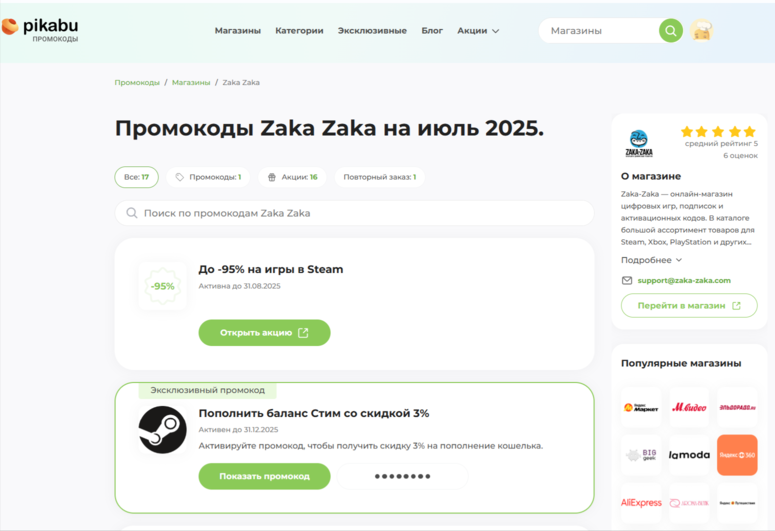This screenshot has height=531, width=775.
Task: Open Big Geek store tile
Action: pos(641,455)
